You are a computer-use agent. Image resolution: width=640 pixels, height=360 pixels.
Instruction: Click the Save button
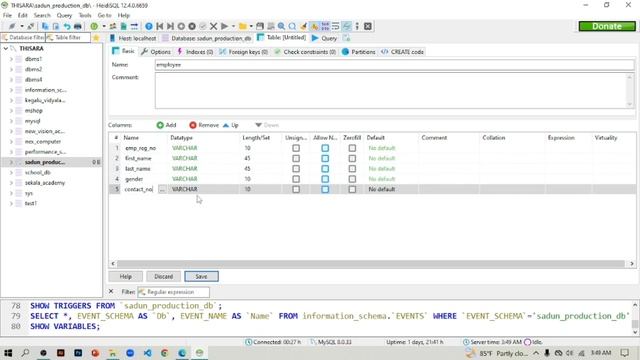point(201,276)
